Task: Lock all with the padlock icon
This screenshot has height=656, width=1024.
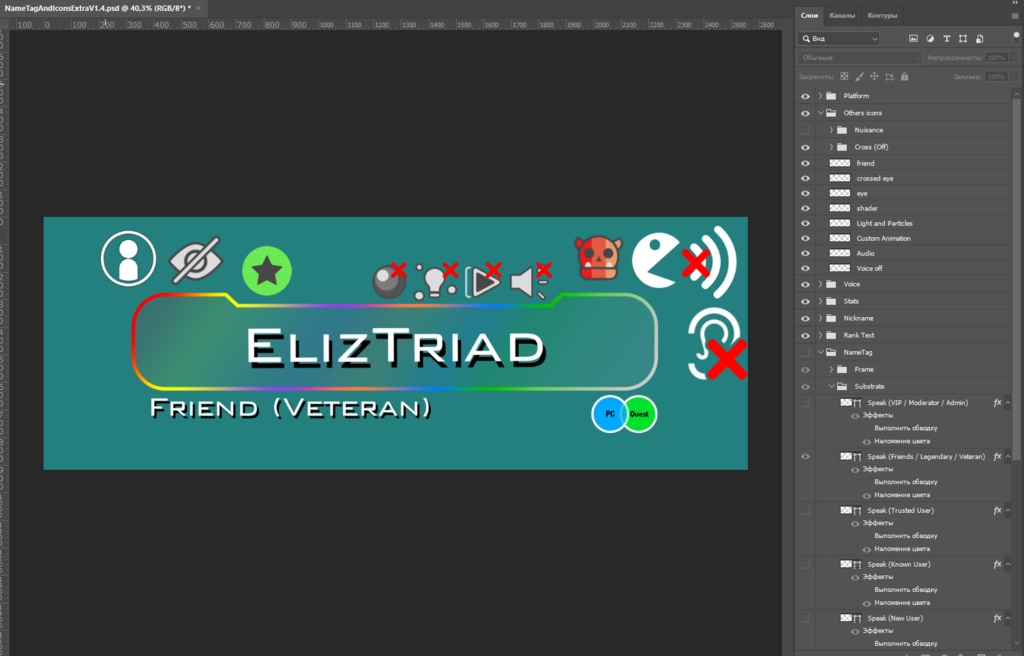Action: coord(904,76)
